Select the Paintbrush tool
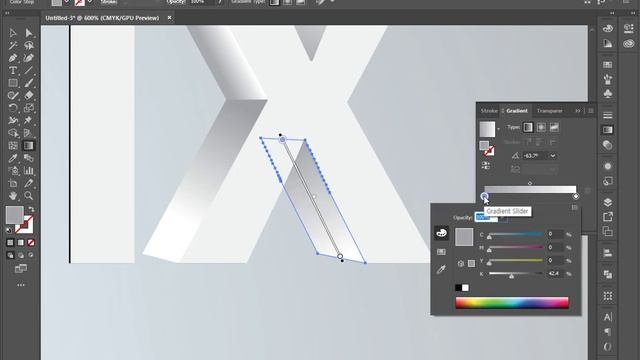 (x=29, y=83)
